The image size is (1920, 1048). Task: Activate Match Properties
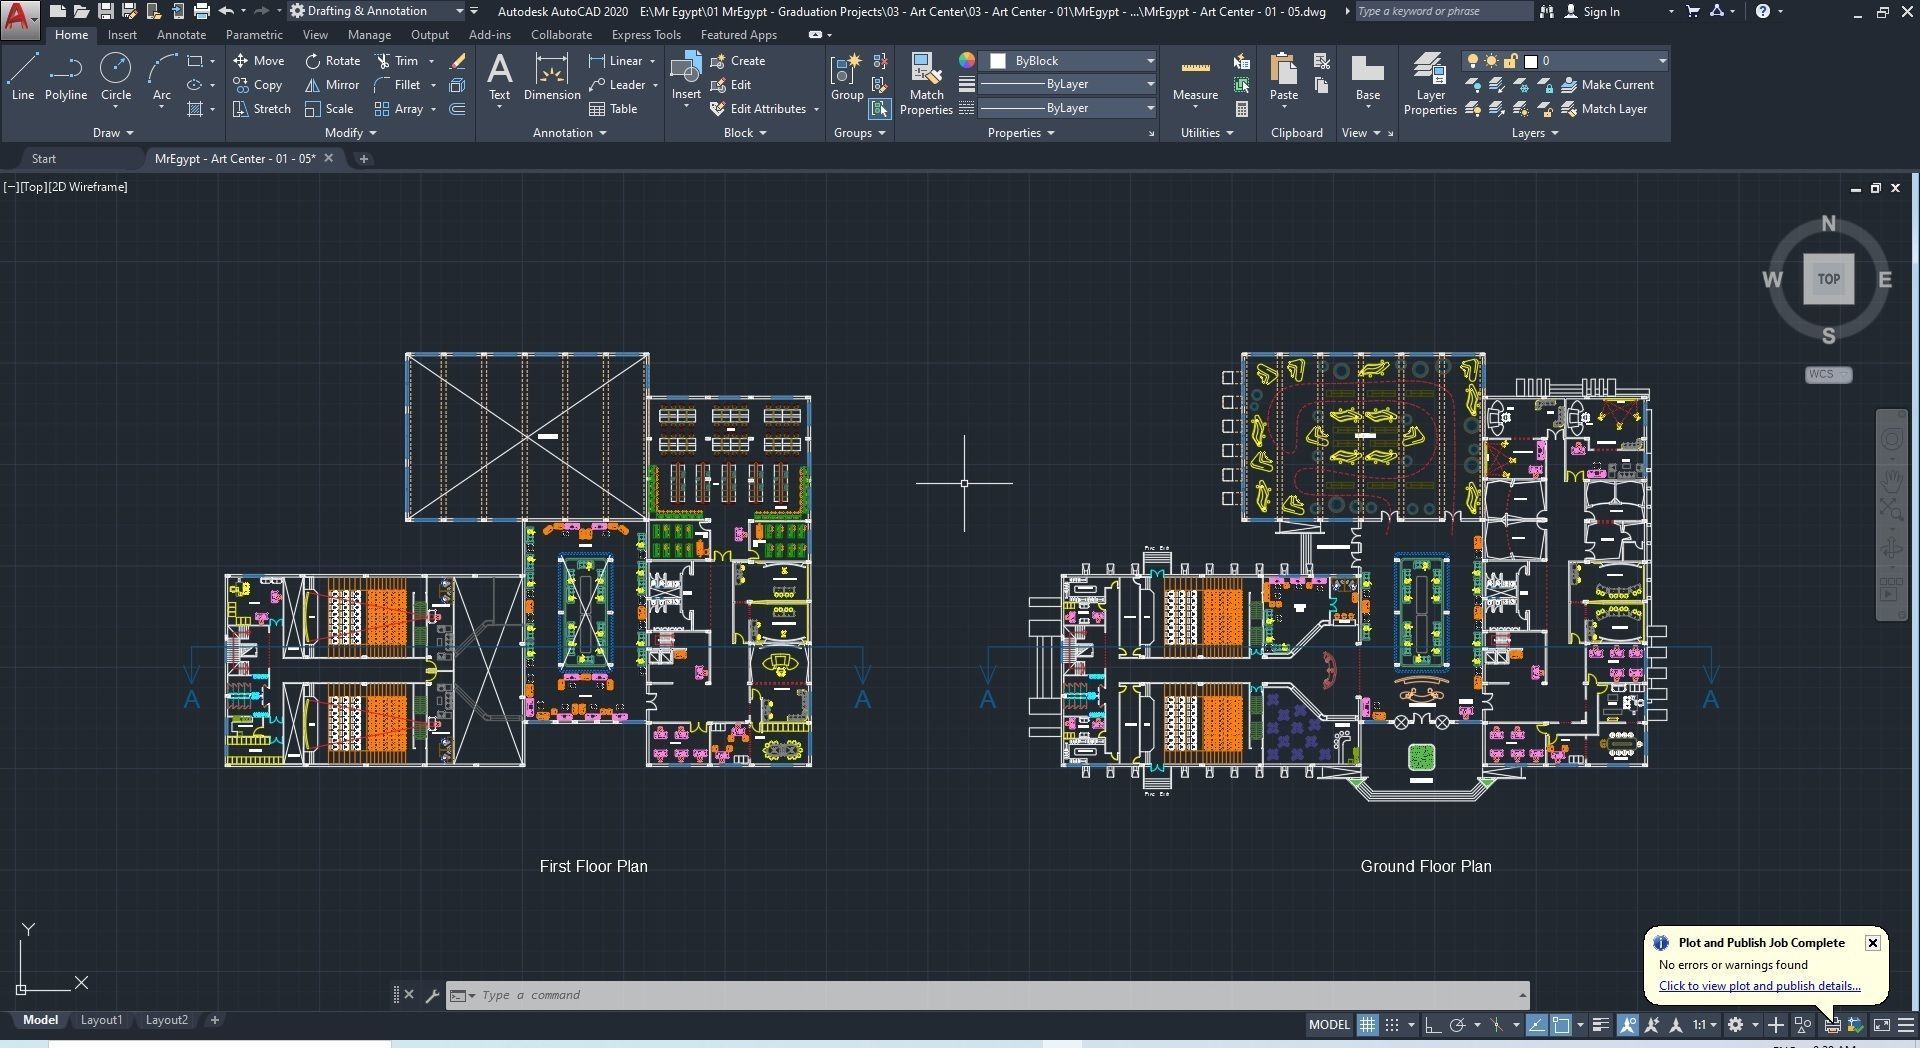coord(926,84)
